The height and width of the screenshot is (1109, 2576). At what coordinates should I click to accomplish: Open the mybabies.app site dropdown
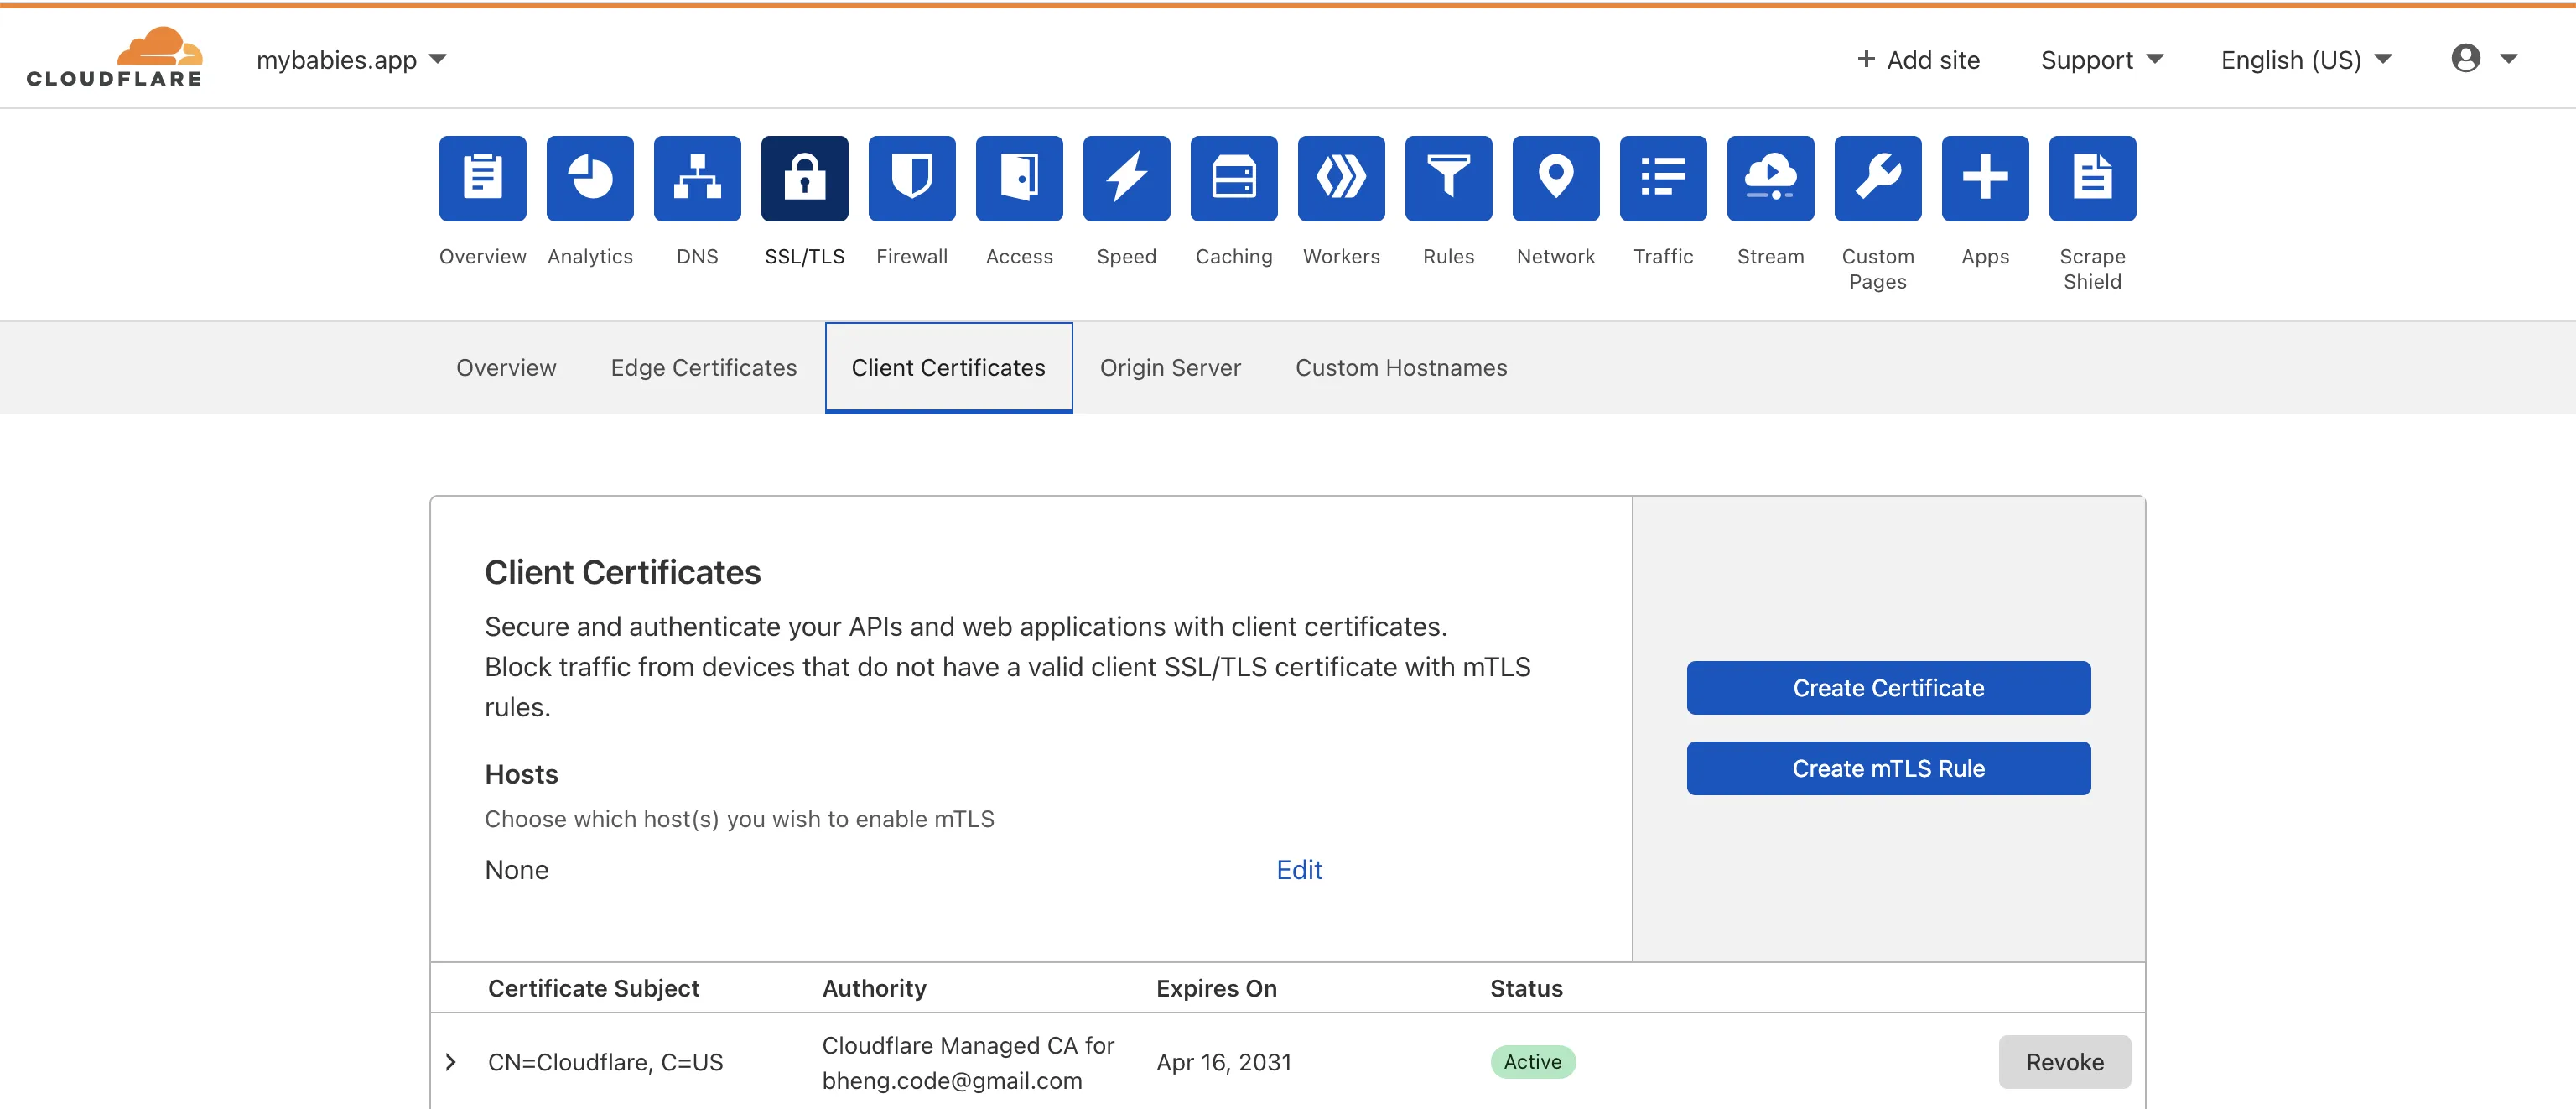[x=351, y=60]
